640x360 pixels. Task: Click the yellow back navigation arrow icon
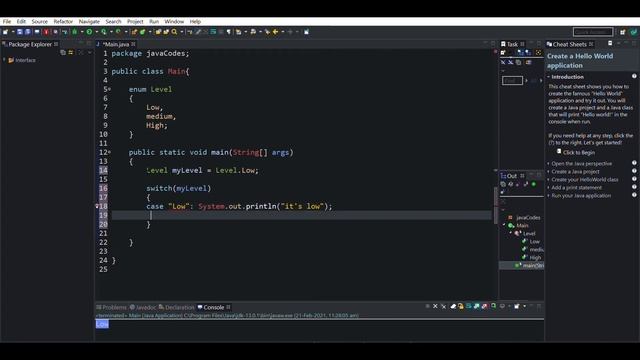tap(276, 31)
